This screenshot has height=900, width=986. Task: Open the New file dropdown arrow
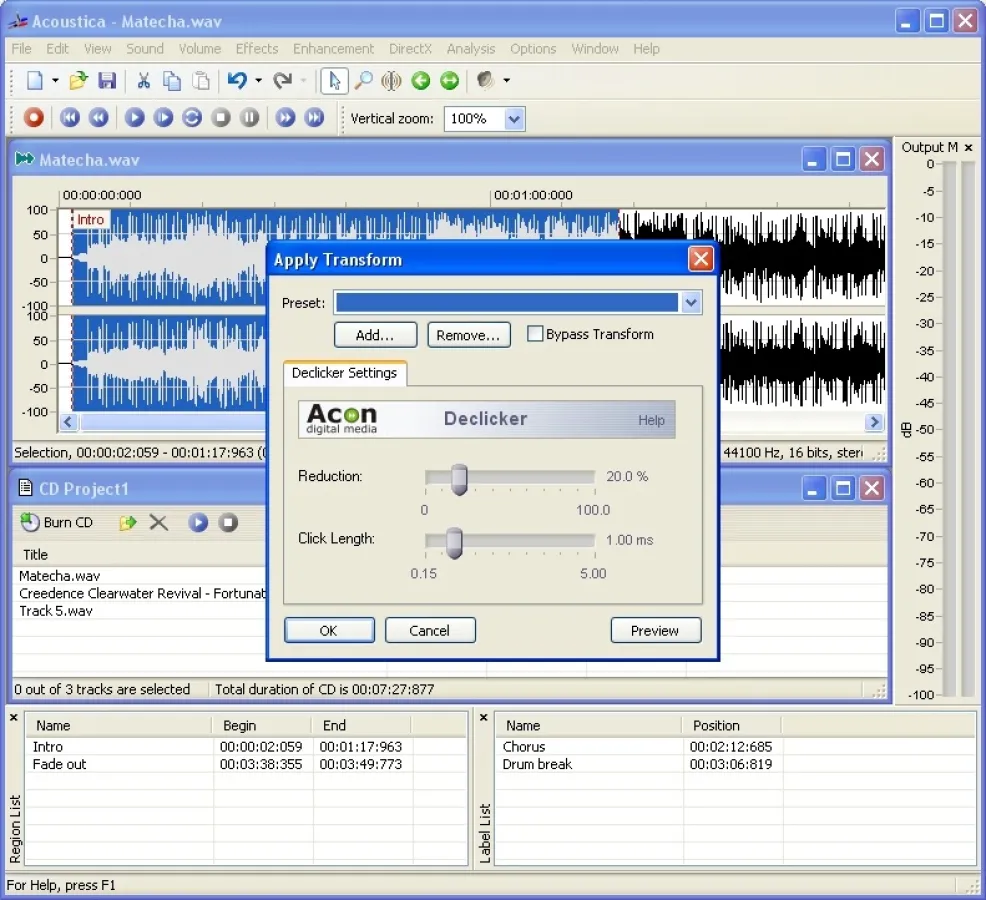pos(55,81)
